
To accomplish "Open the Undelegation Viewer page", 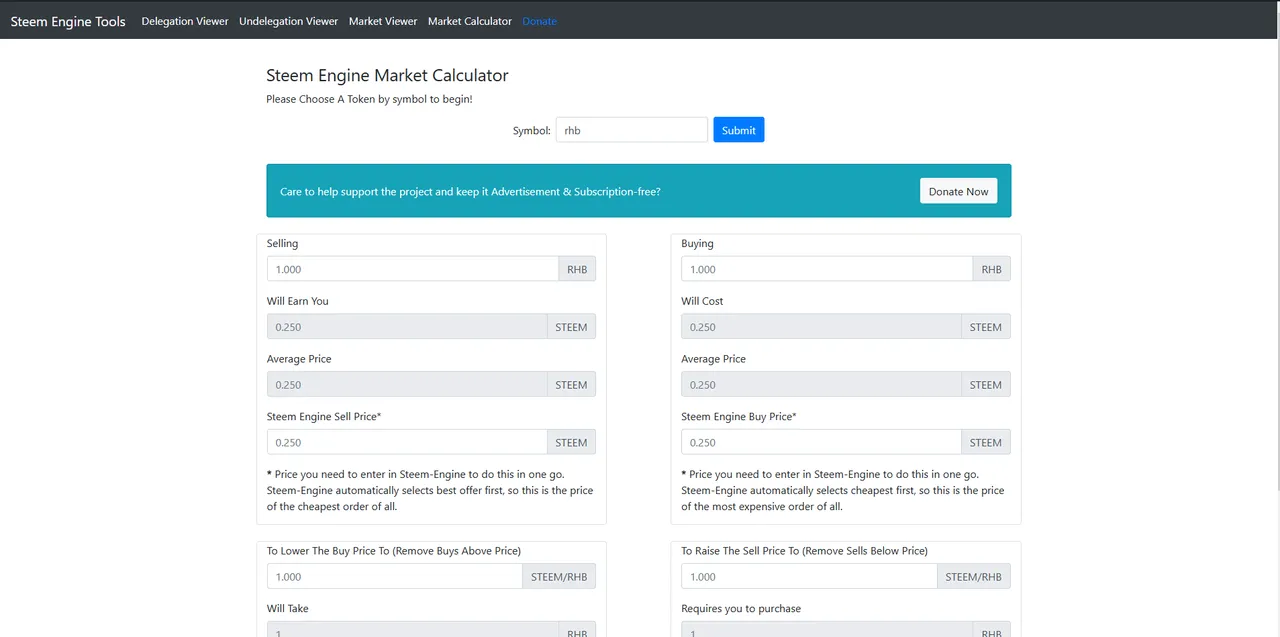I will (288, 21).
